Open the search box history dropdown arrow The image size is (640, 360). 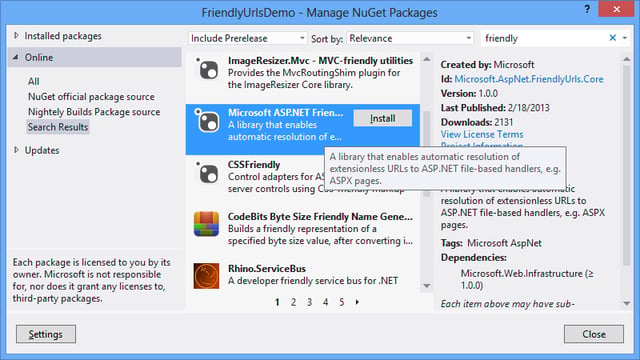coord(624,38)
